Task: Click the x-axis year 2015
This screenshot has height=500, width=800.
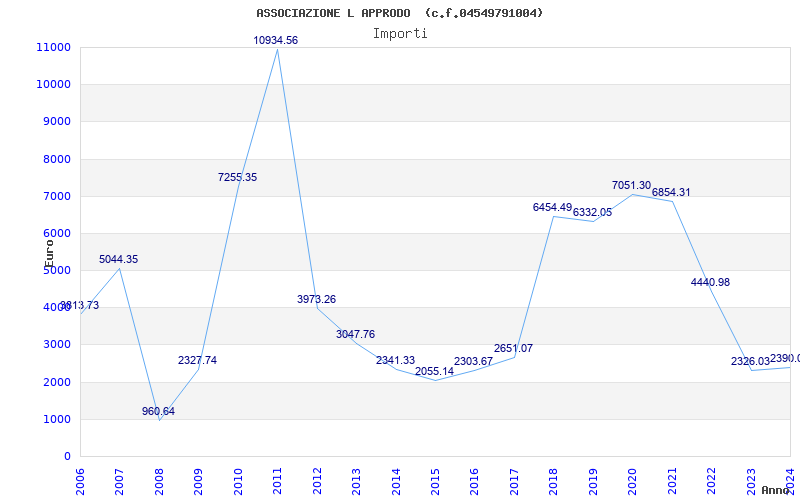Action: [x=435, y=481]
